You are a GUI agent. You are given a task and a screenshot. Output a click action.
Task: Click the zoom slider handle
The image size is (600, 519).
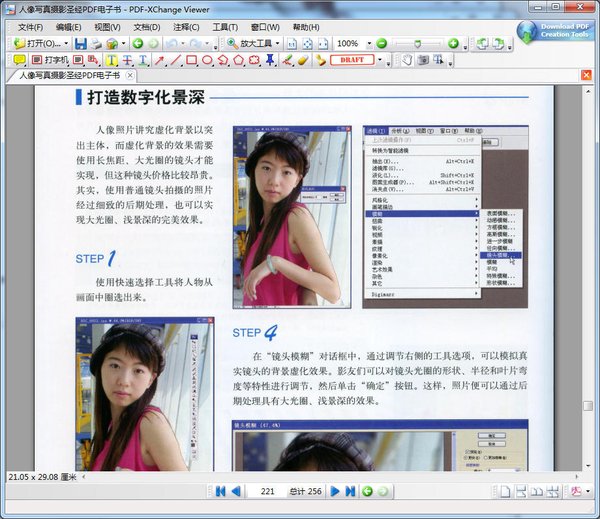(417, 44)
